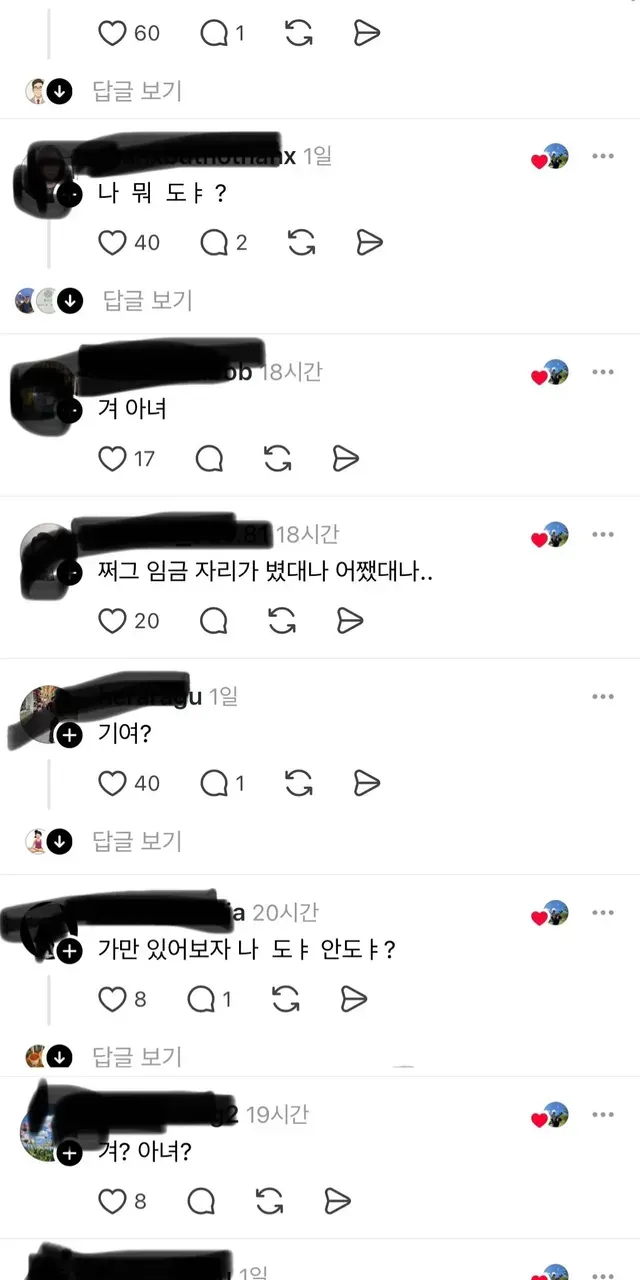Repost the comment "겨 아녀"
Image resolution: width=640 pixels, height=1280 pixels.
277,458
